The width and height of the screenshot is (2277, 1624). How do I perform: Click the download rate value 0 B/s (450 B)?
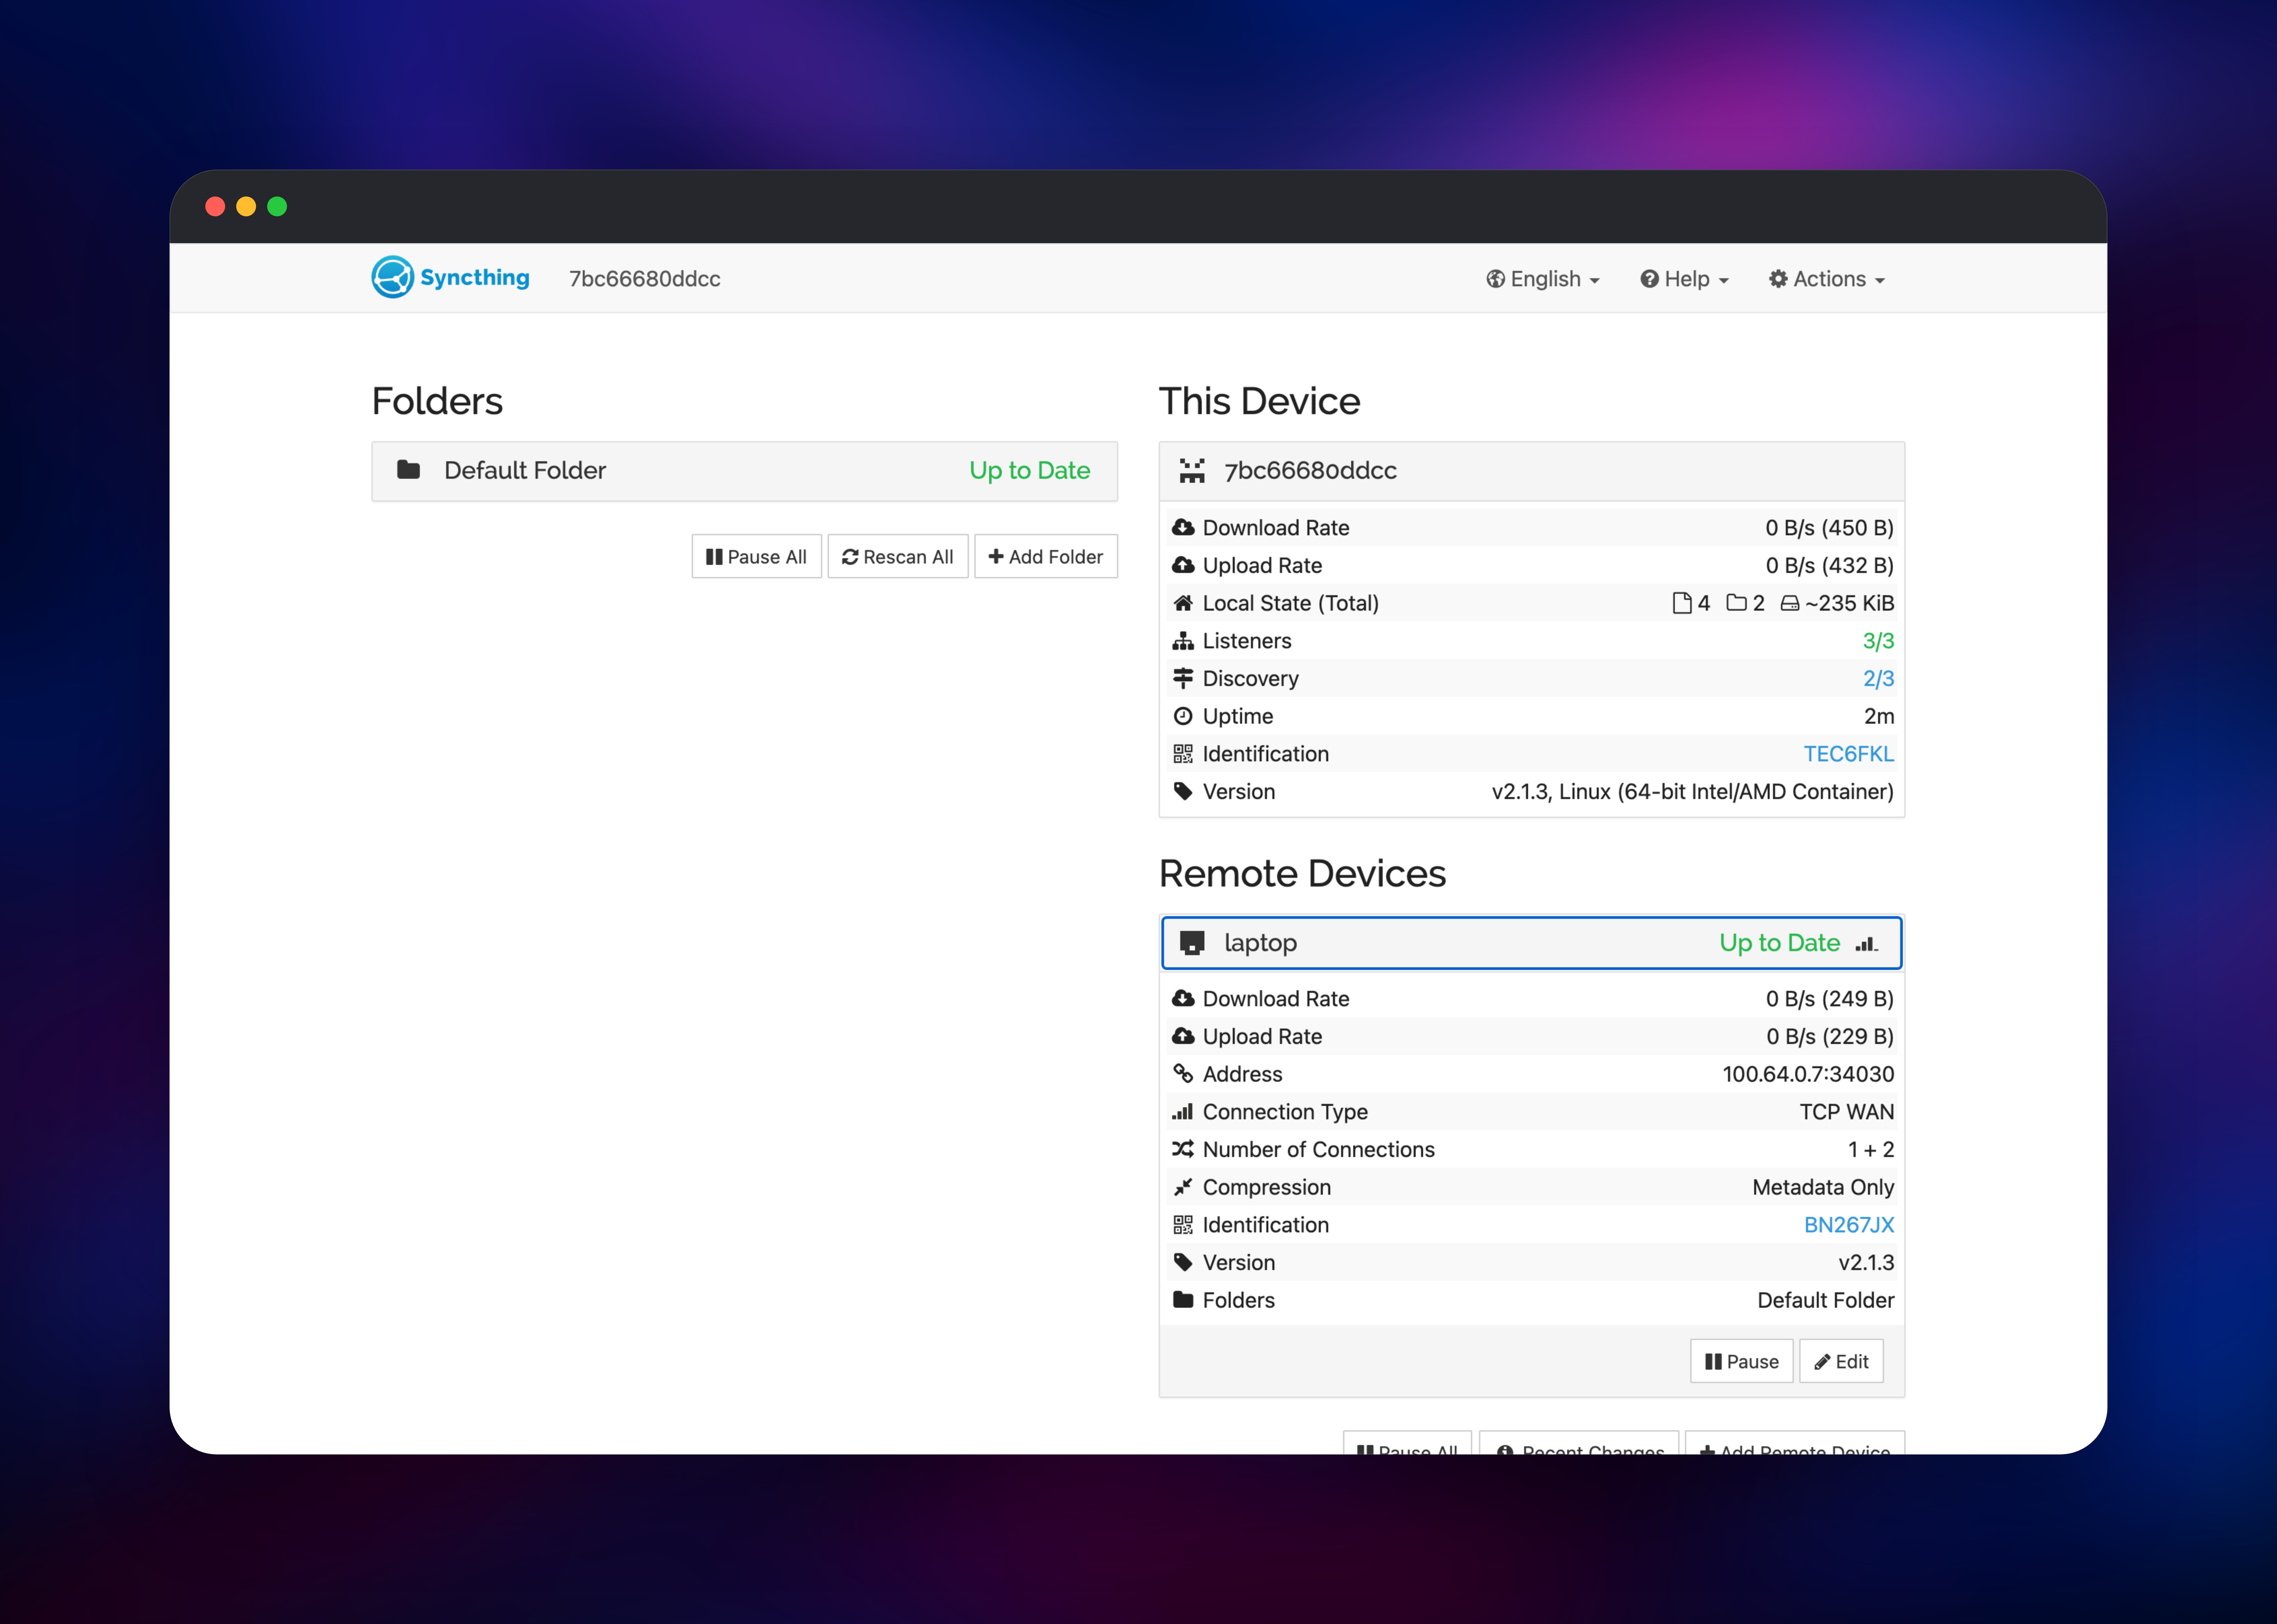pyautogui.click(x=1830, y=528)
